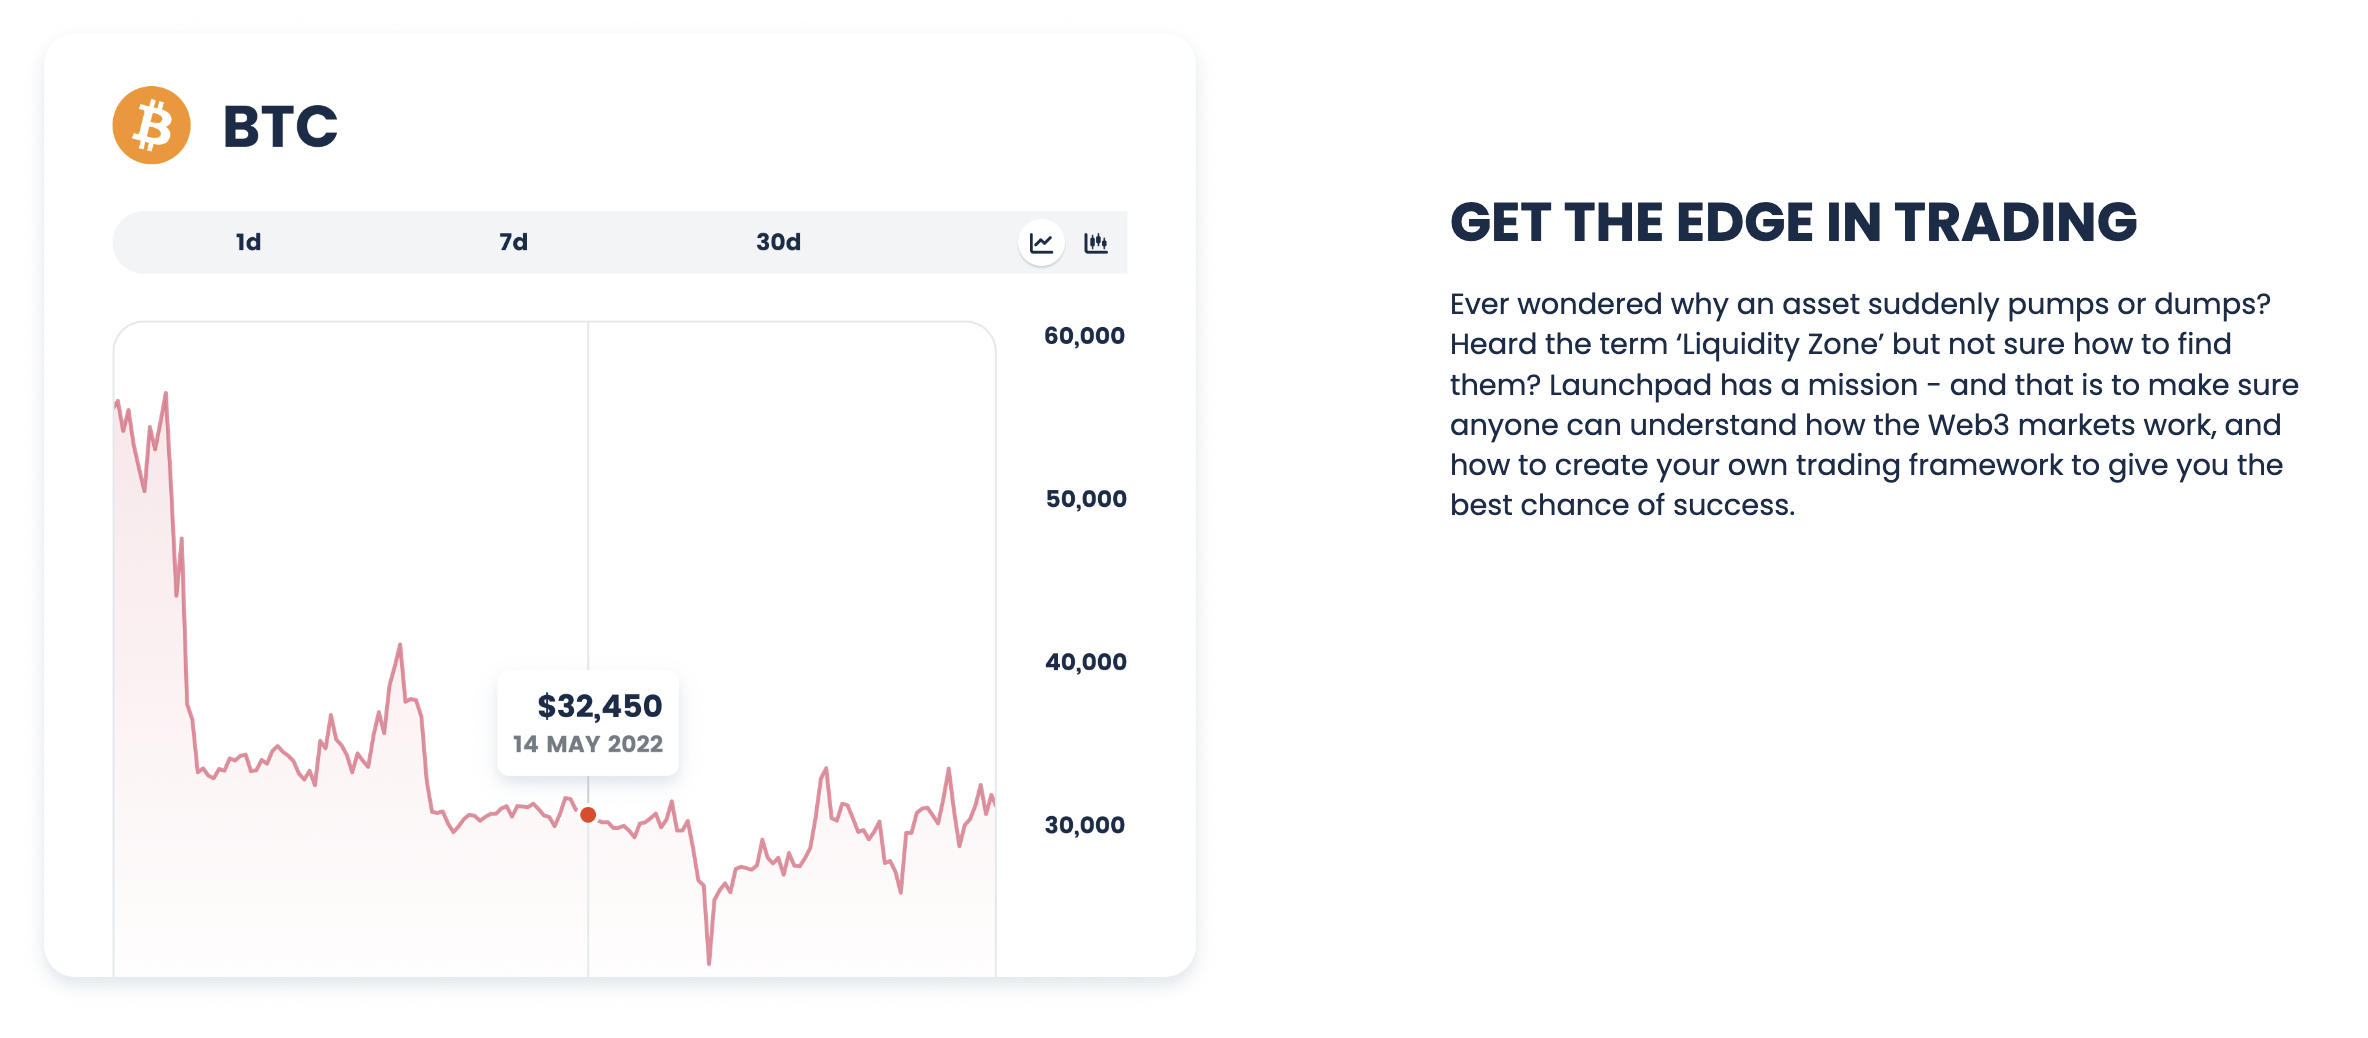Choose the 7d timeframe tab
This screenshot has height=1038, width=2368.
(513, 242)
